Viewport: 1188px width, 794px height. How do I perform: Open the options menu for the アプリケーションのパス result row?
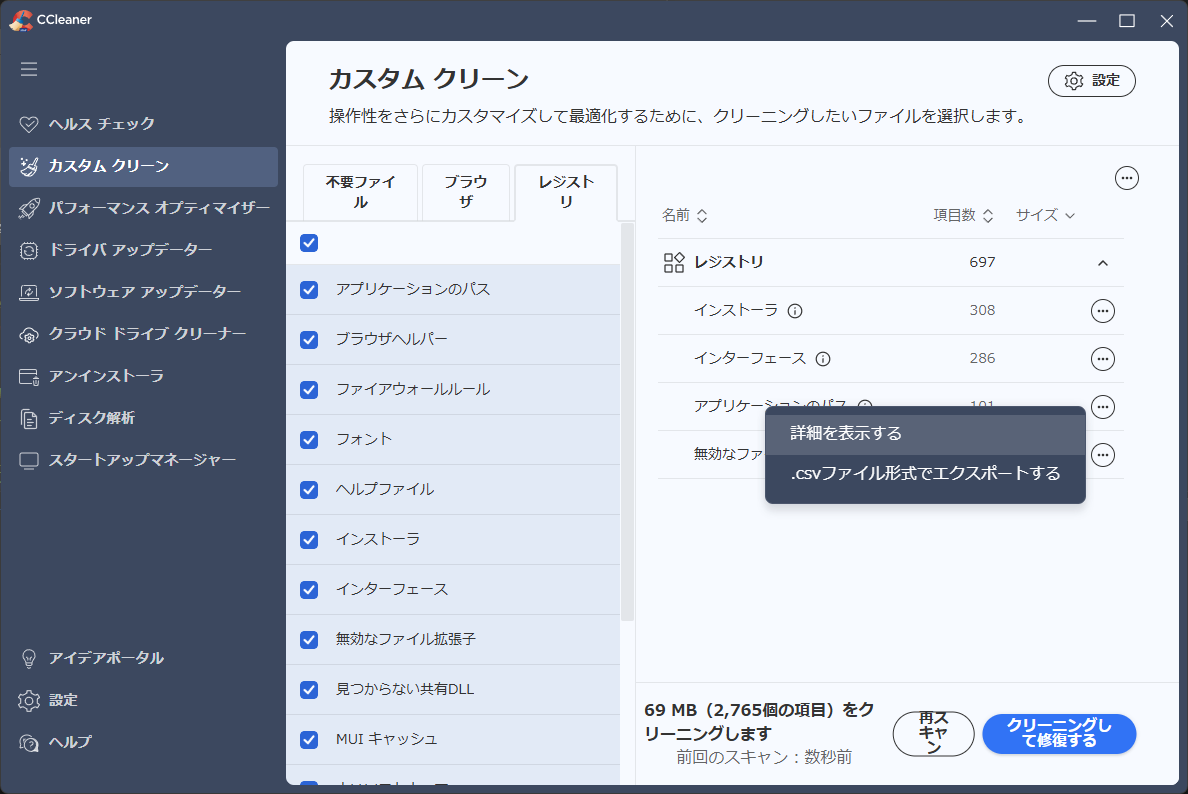[1102, 407]
